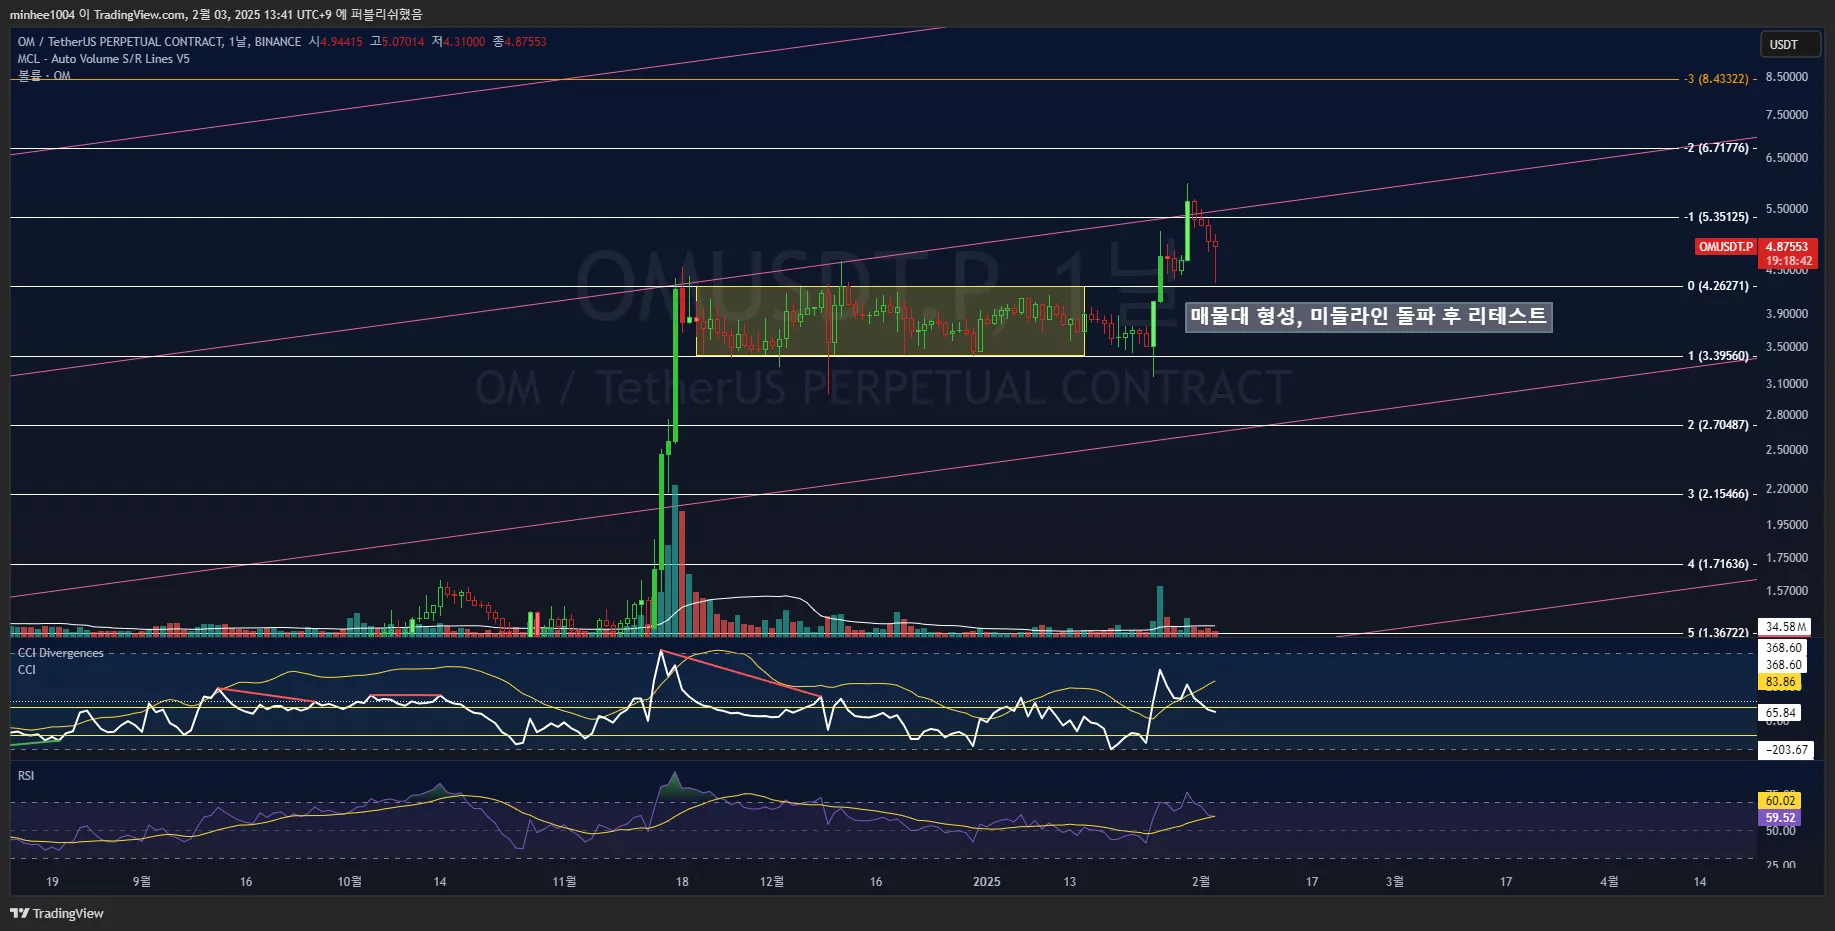Click the 9월 date on time axis
Screen dimensions: 1835x931
tap(142, 881)
